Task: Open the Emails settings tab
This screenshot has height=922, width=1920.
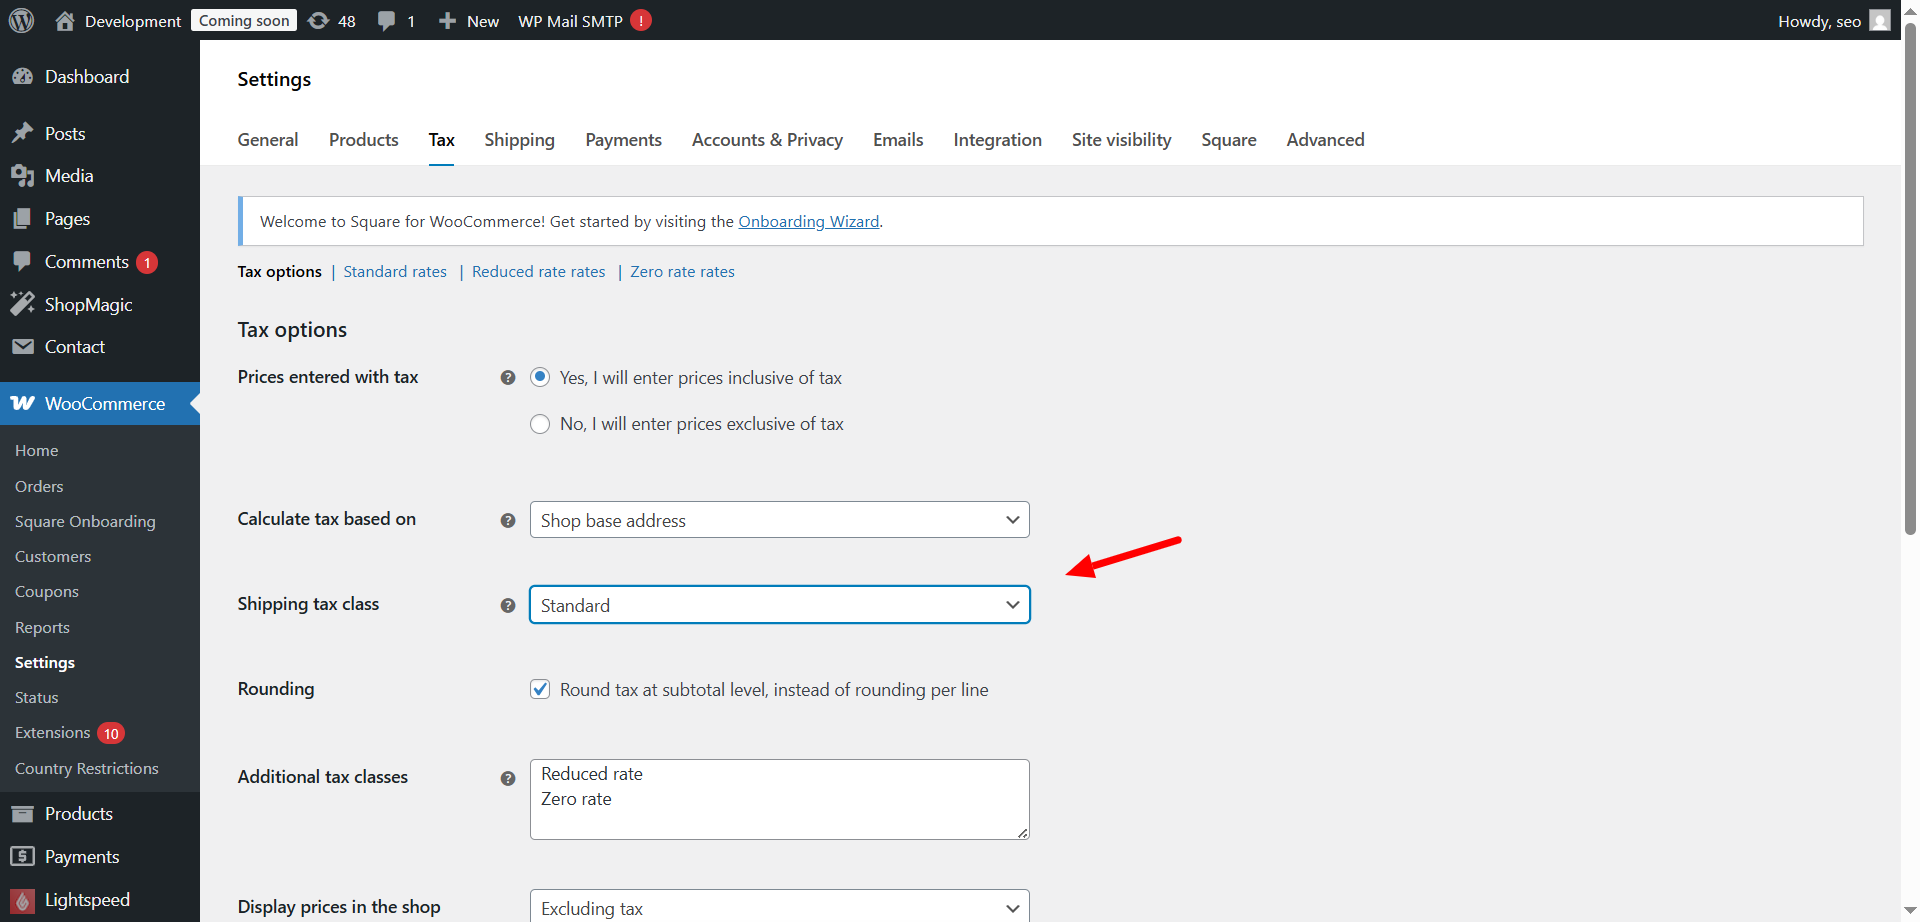Action: [x=898, y=140]
